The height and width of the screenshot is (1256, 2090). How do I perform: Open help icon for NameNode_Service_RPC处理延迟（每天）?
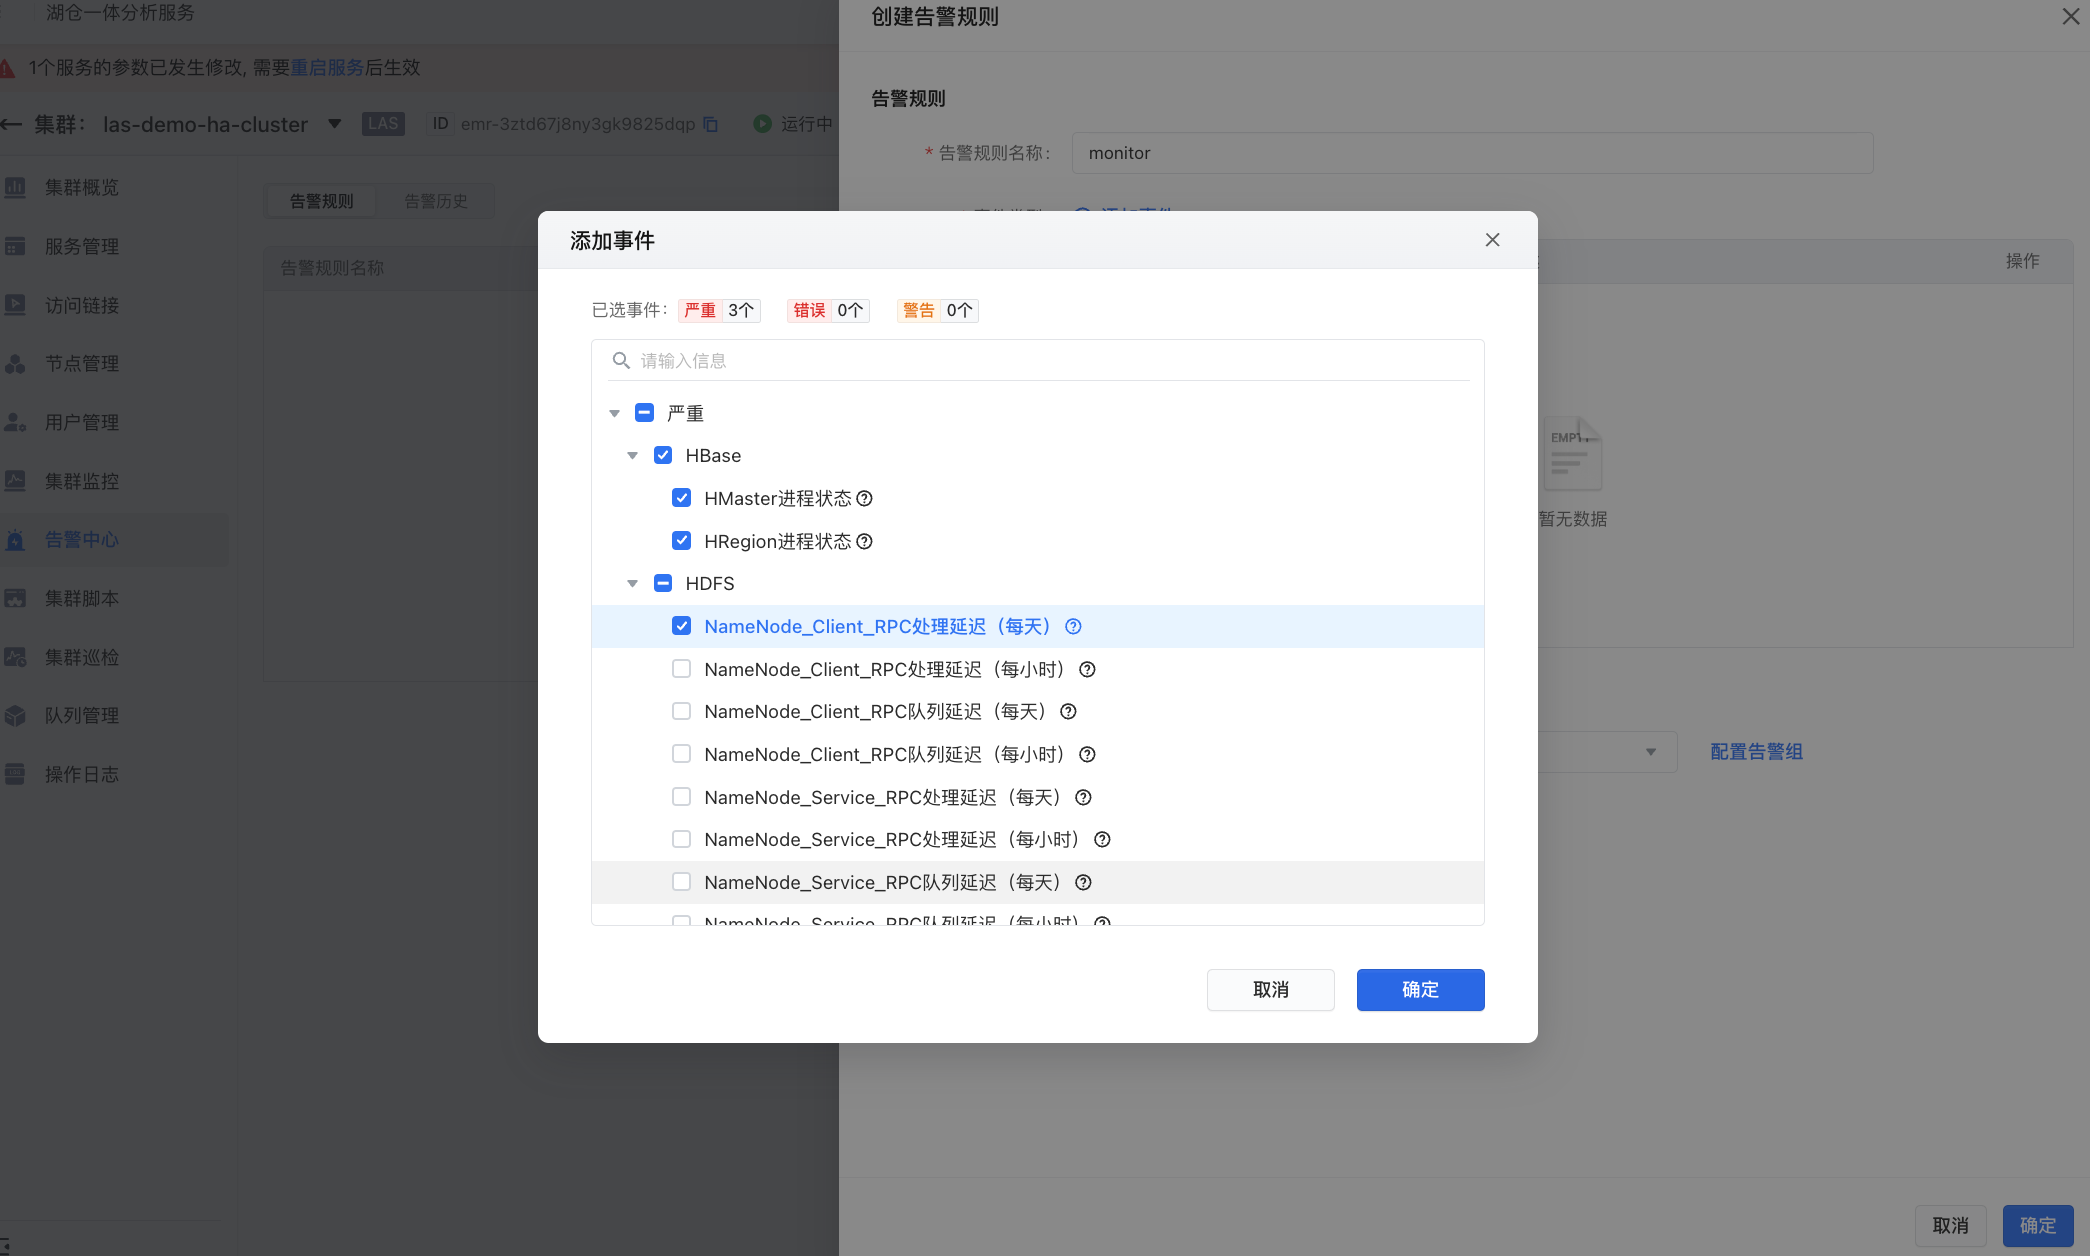[x=1083, y=797]
